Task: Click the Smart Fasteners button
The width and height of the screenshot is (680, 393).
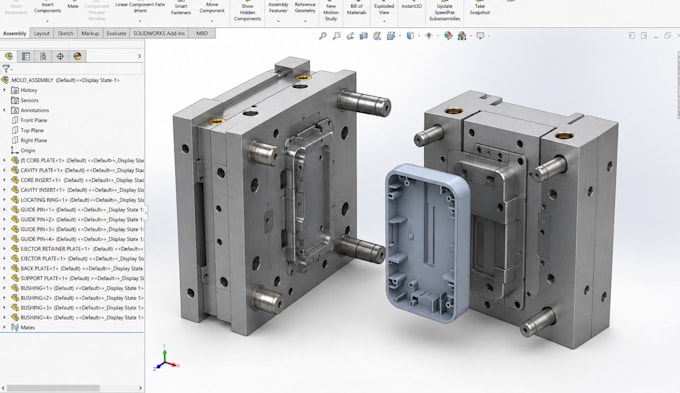Action: point(181,7)
